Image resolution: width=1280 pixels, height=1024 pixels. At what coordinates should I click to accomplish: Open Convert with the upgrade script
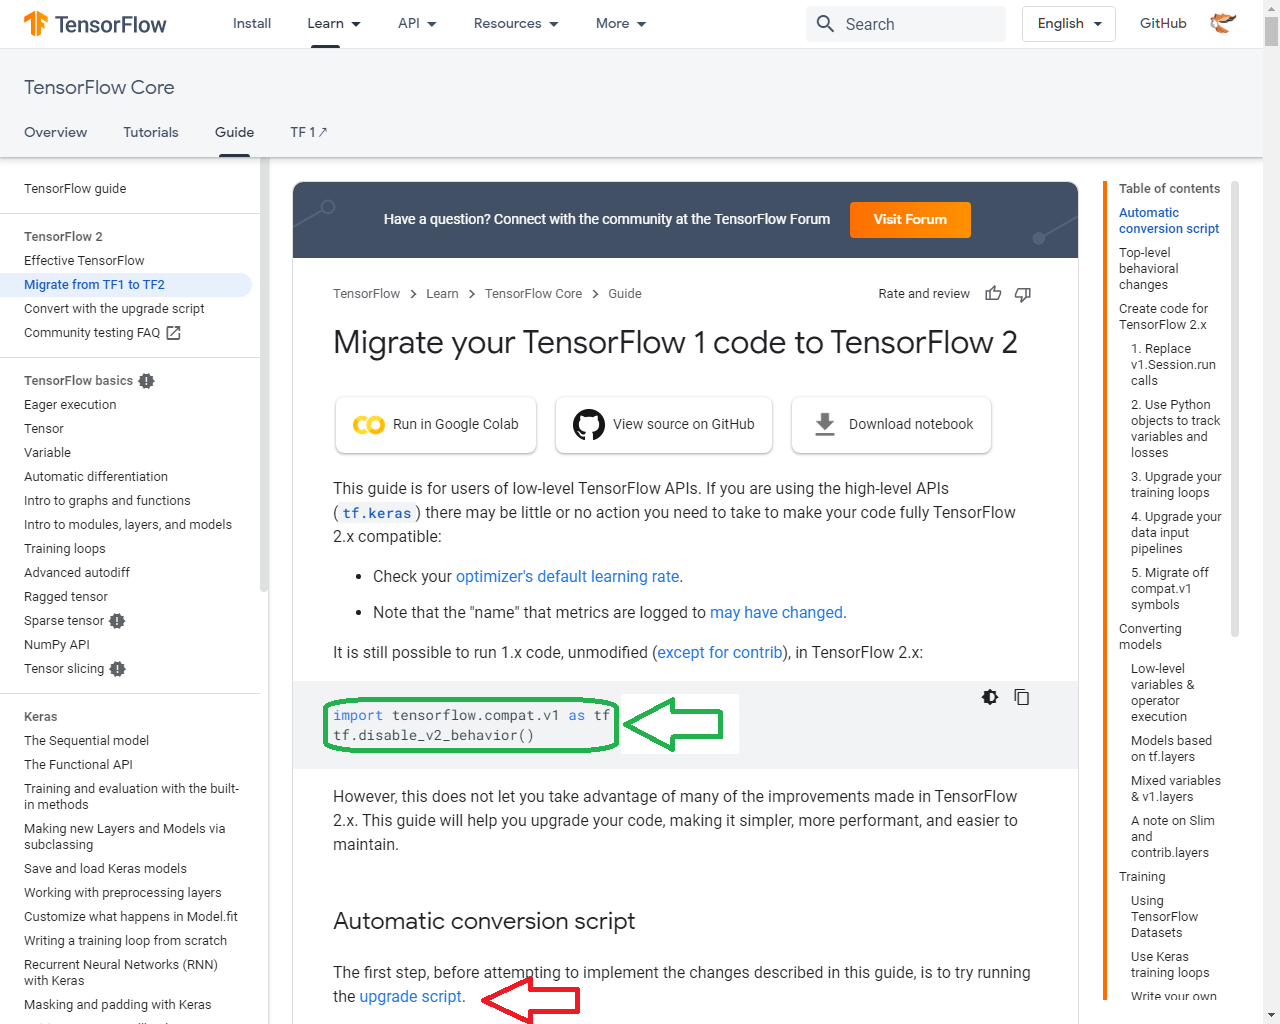(x=114, y=309)
